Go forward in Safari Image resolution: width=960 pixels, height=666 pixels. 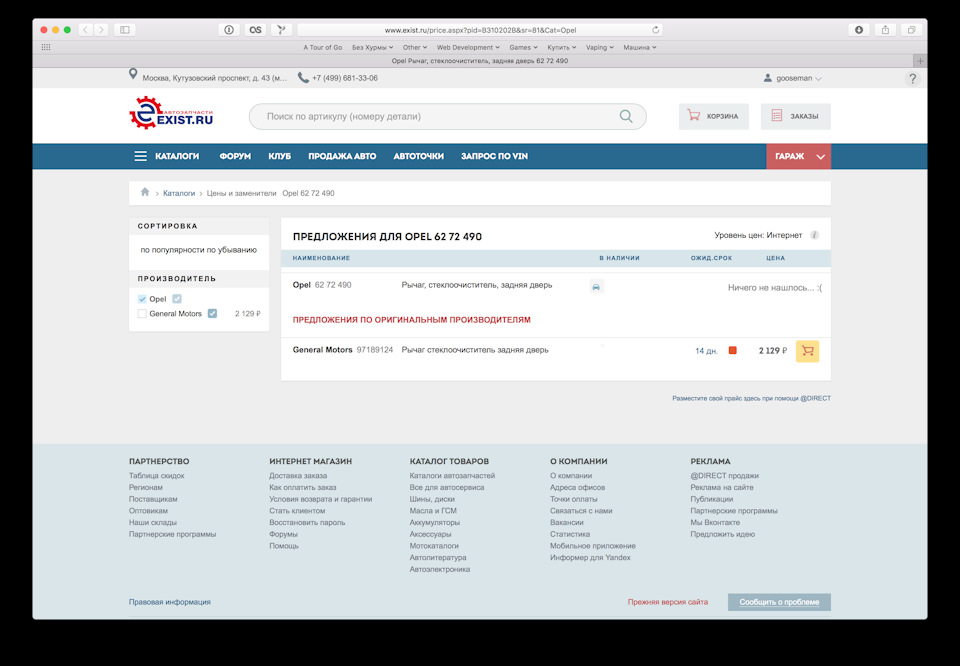(102, 29)
